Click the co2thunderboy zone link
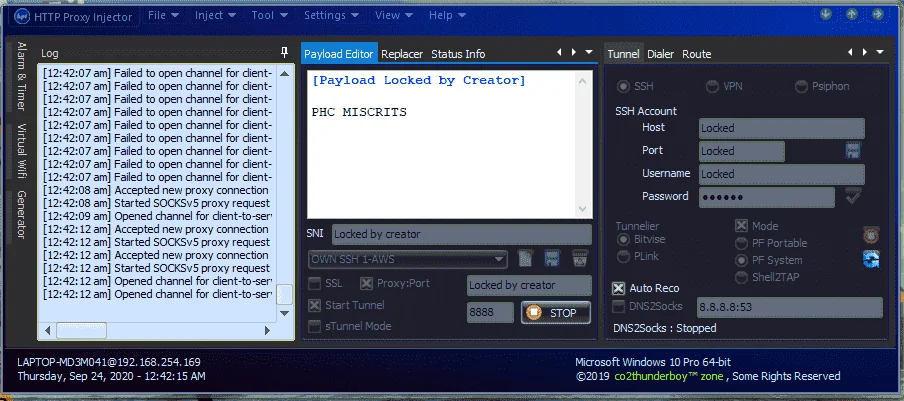Screen dimensions: 904x401 point(669,376)
